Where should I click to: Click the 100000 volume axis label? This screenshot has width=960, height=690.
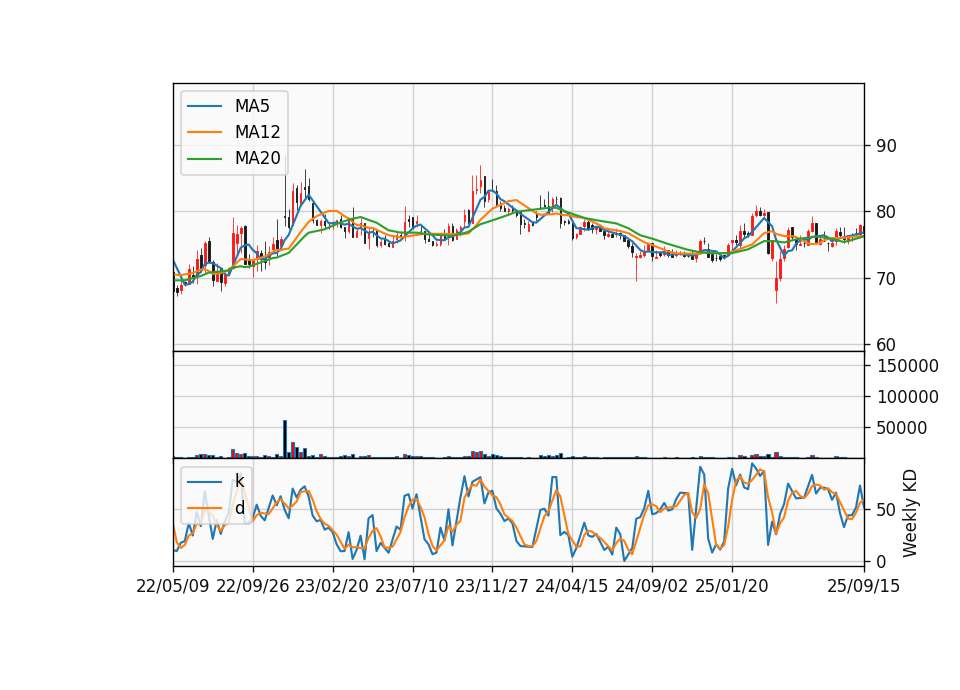[x=907, y=397]
